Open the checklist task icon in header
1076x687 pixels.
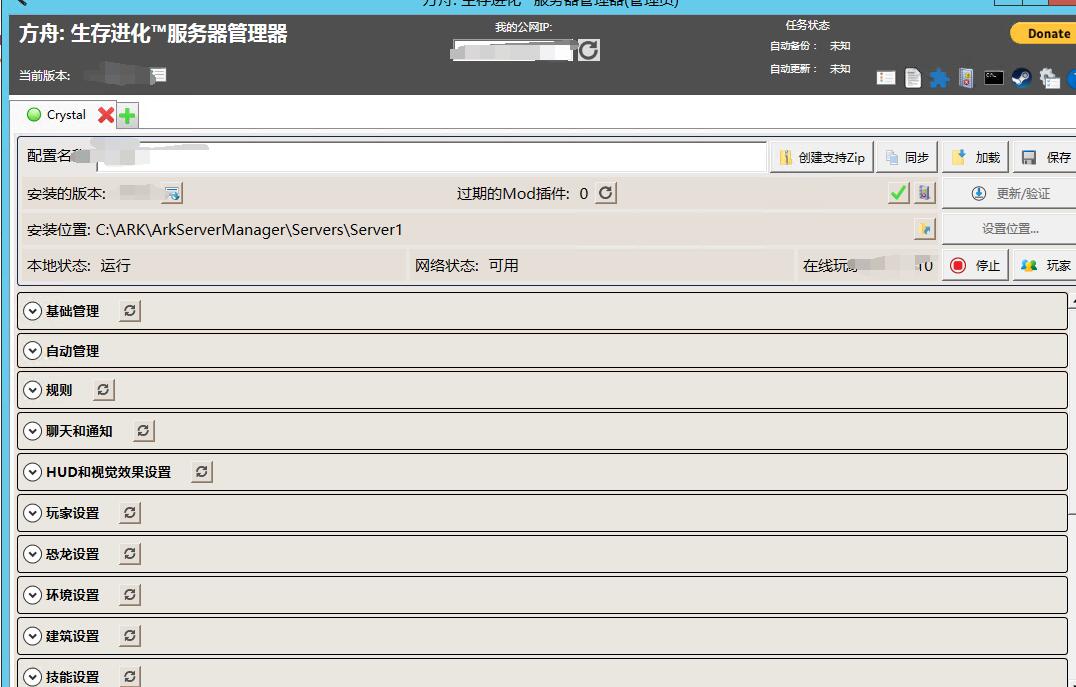click(x=886, y=78)
